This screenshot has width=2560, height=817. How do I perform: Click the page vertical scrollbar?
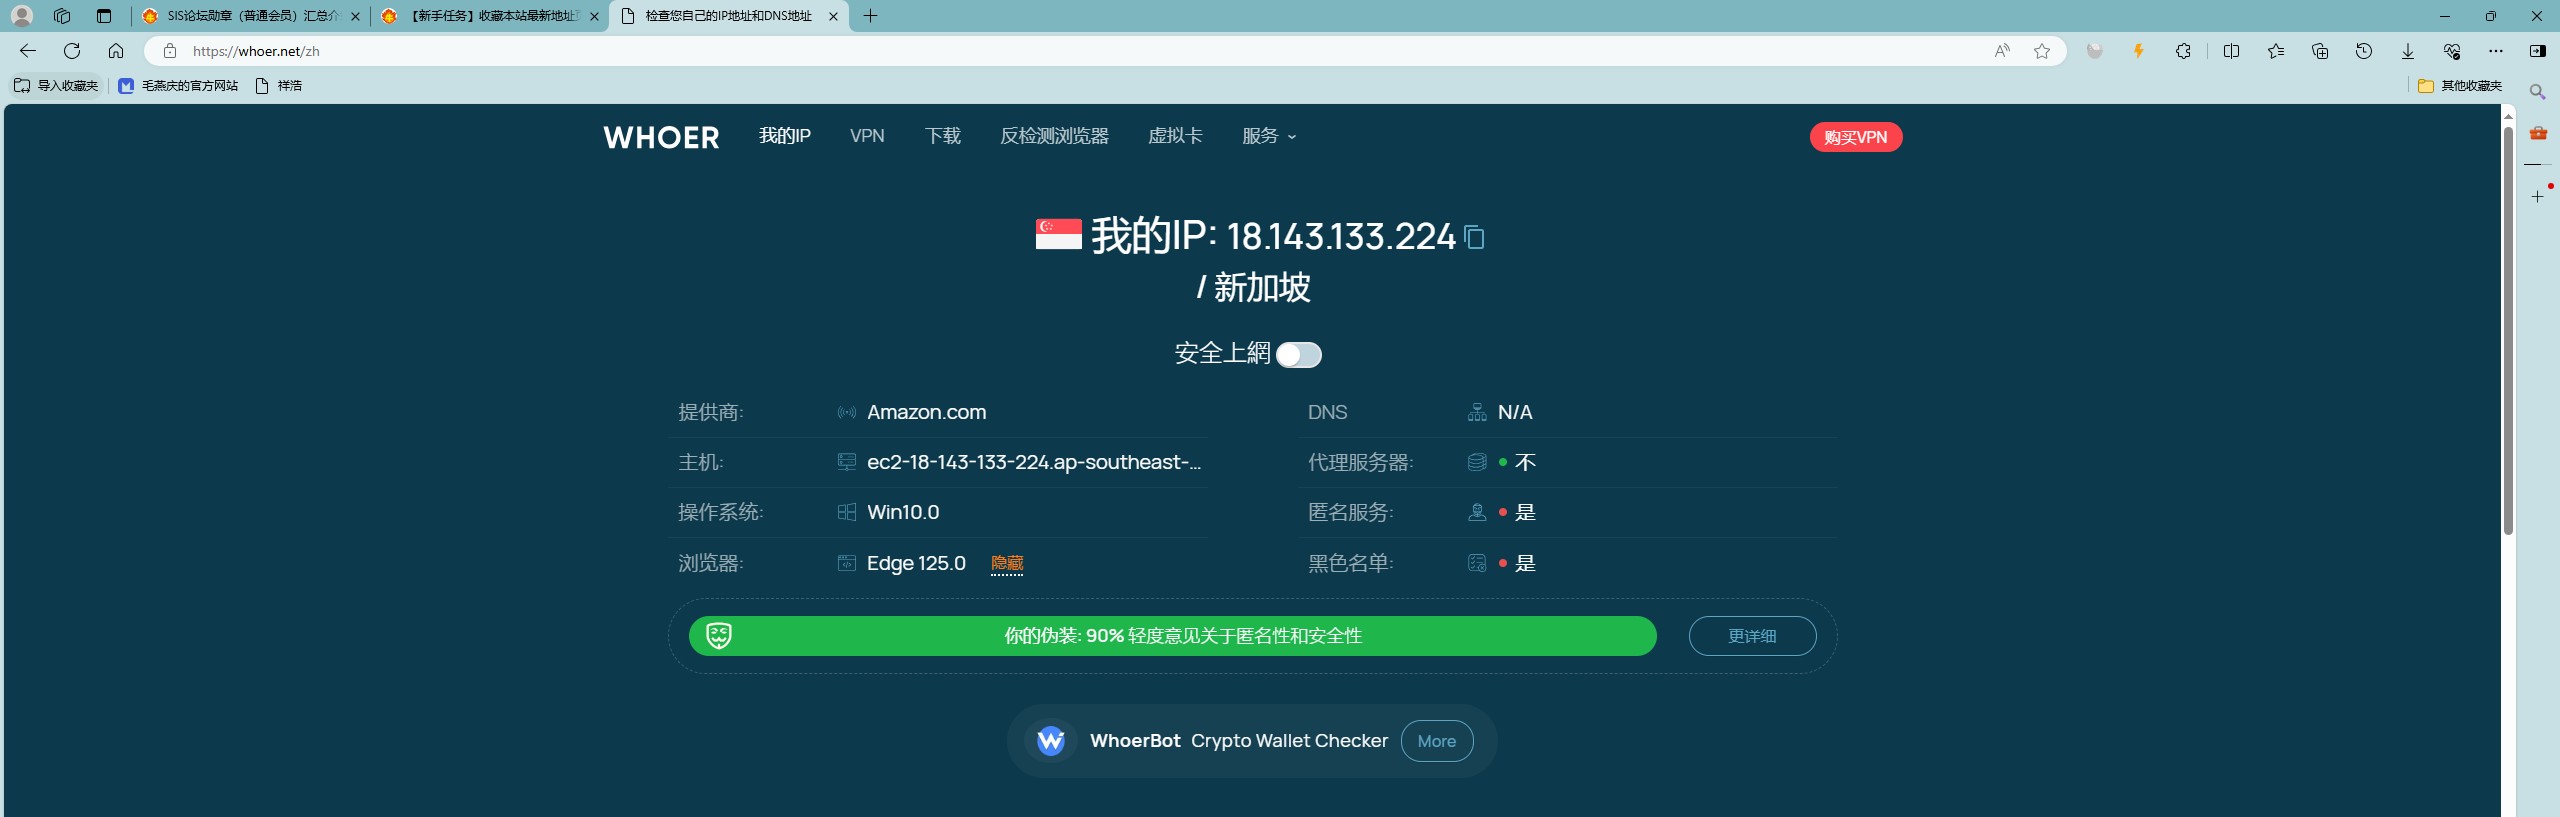(x=2508, y=330)
